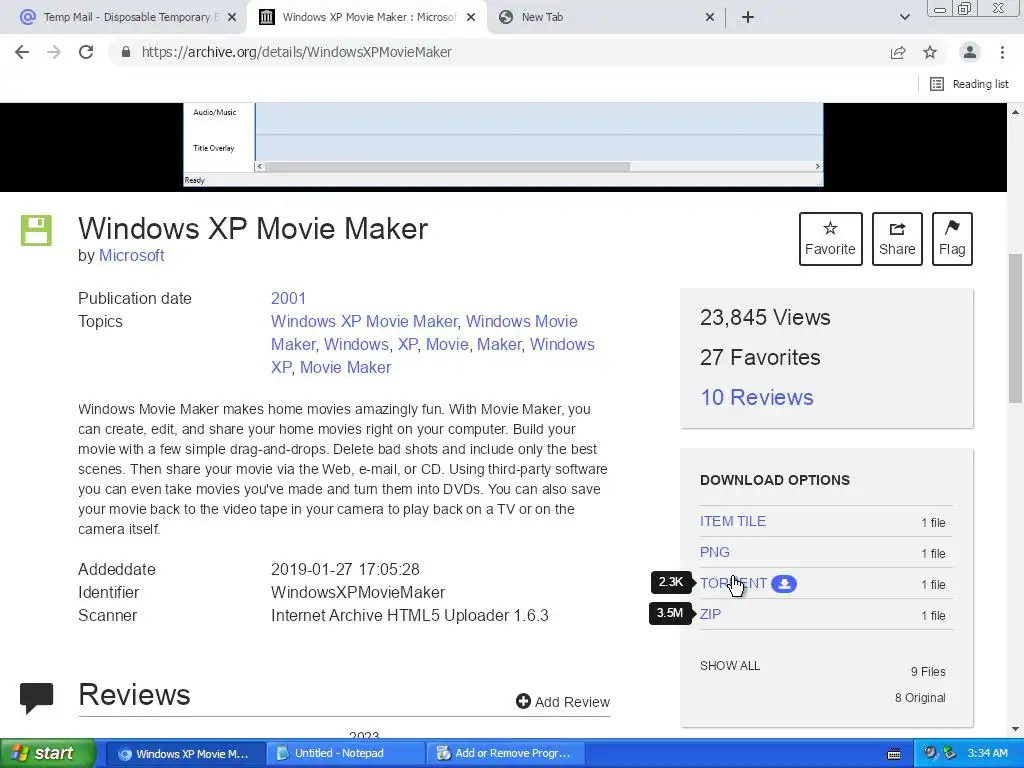
Task: Open the Windows XP Movie Maker topic link
Action: 364,321
